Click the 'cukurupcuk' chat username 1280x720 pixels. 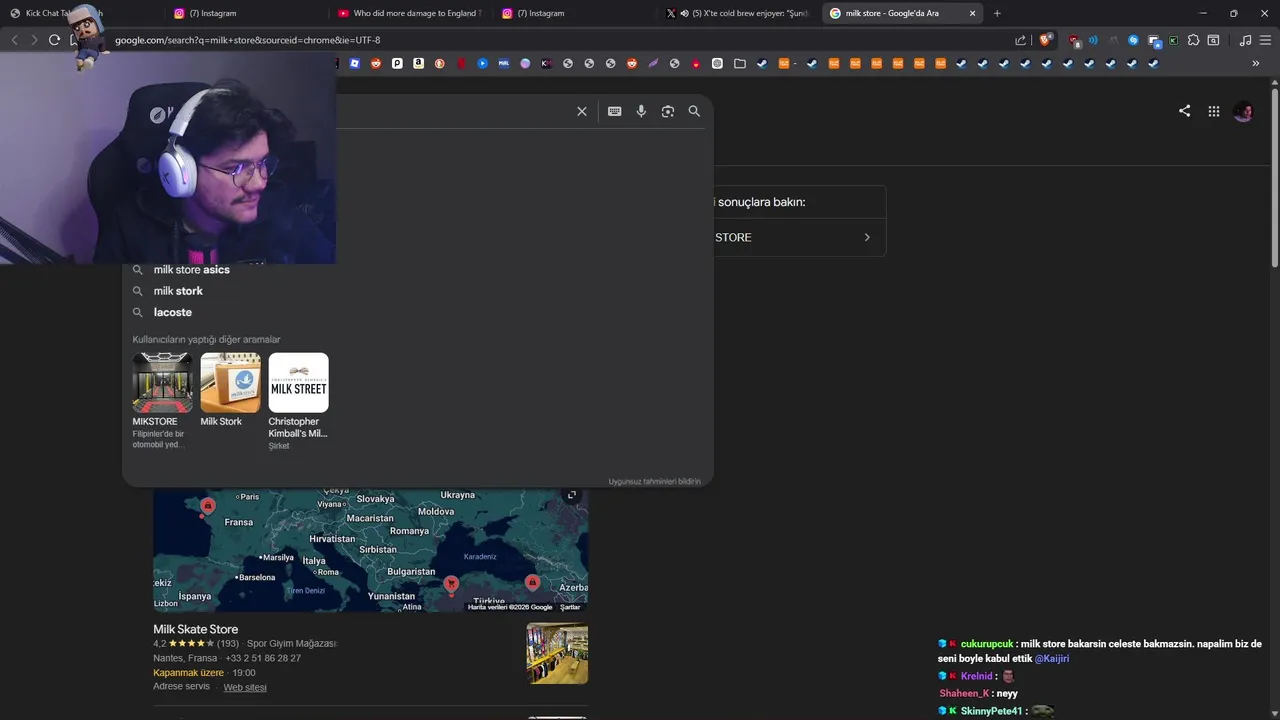[x=987, y=644]
